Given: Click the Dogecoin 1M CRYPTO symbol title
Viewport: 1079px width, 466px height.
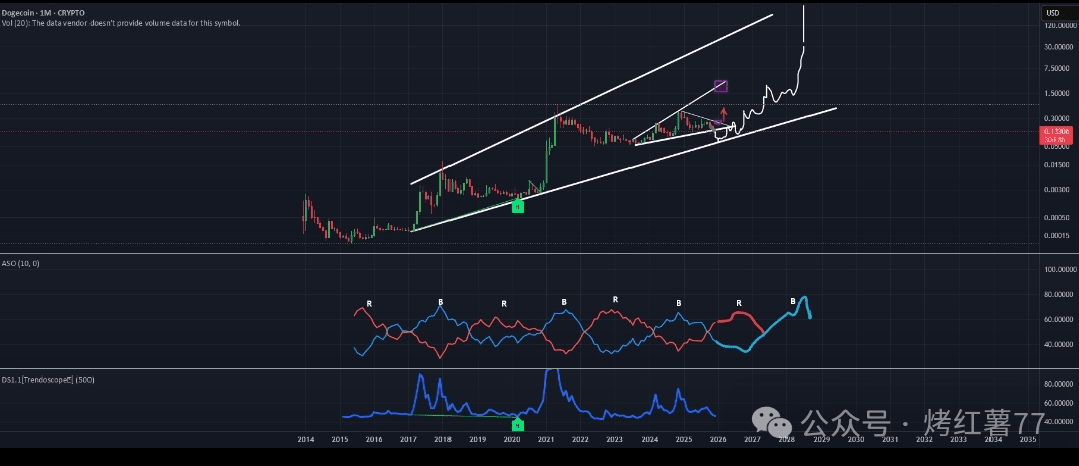Looking at the screenshot, I should tap(43, 13).
